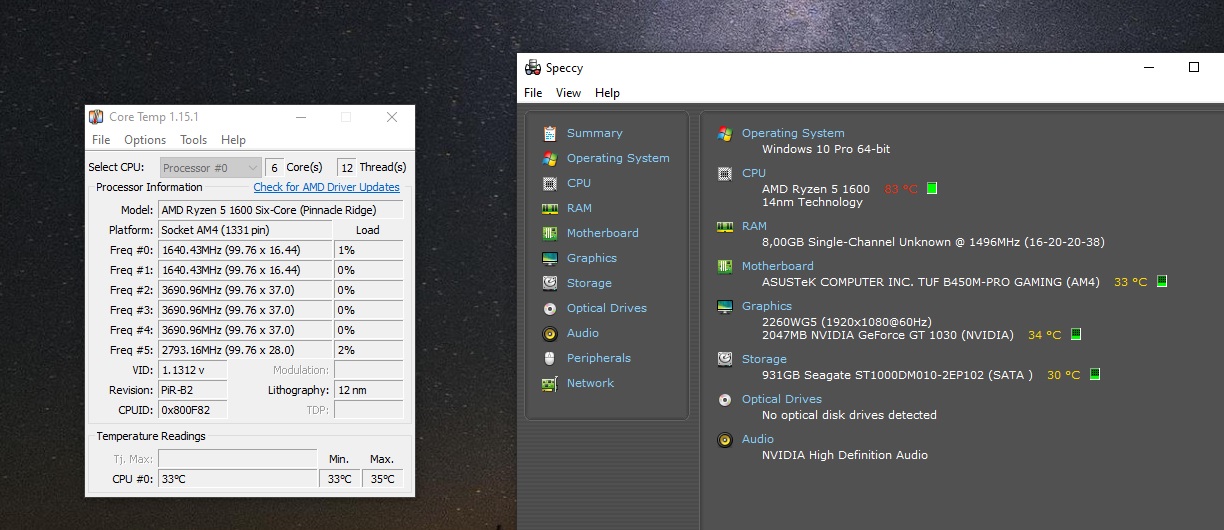1224x530 pixels.
Task: Click the Motherboard icon beside the summary heading
Action: (x=725, y=266)
